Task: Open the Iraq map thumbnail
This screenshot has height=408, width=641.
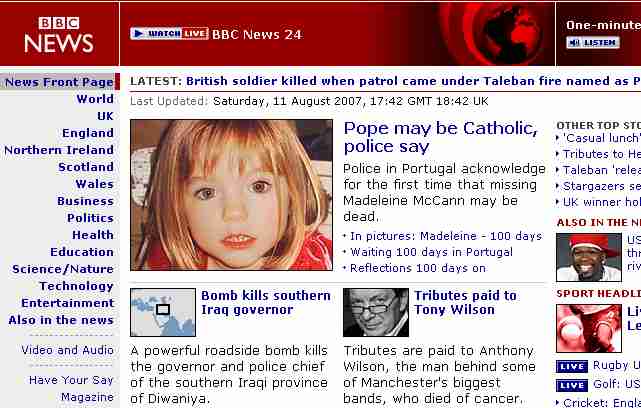Action: (163, 312)
